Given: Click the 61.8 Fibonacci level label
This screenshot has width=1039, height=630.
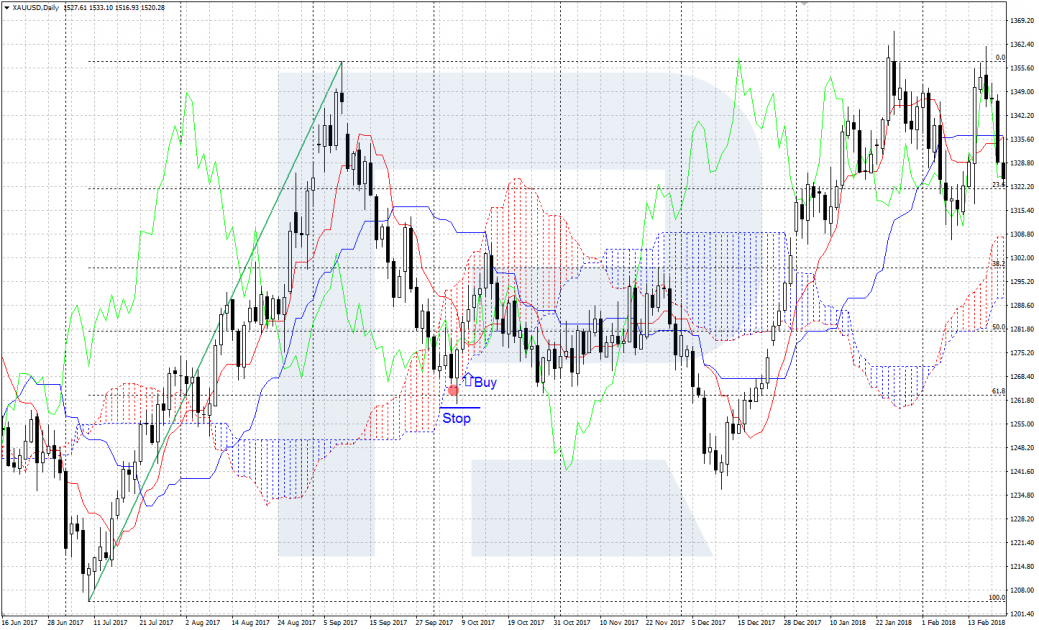Looking at the screenshot, I should pyautogui.click(x=999, y=392).
